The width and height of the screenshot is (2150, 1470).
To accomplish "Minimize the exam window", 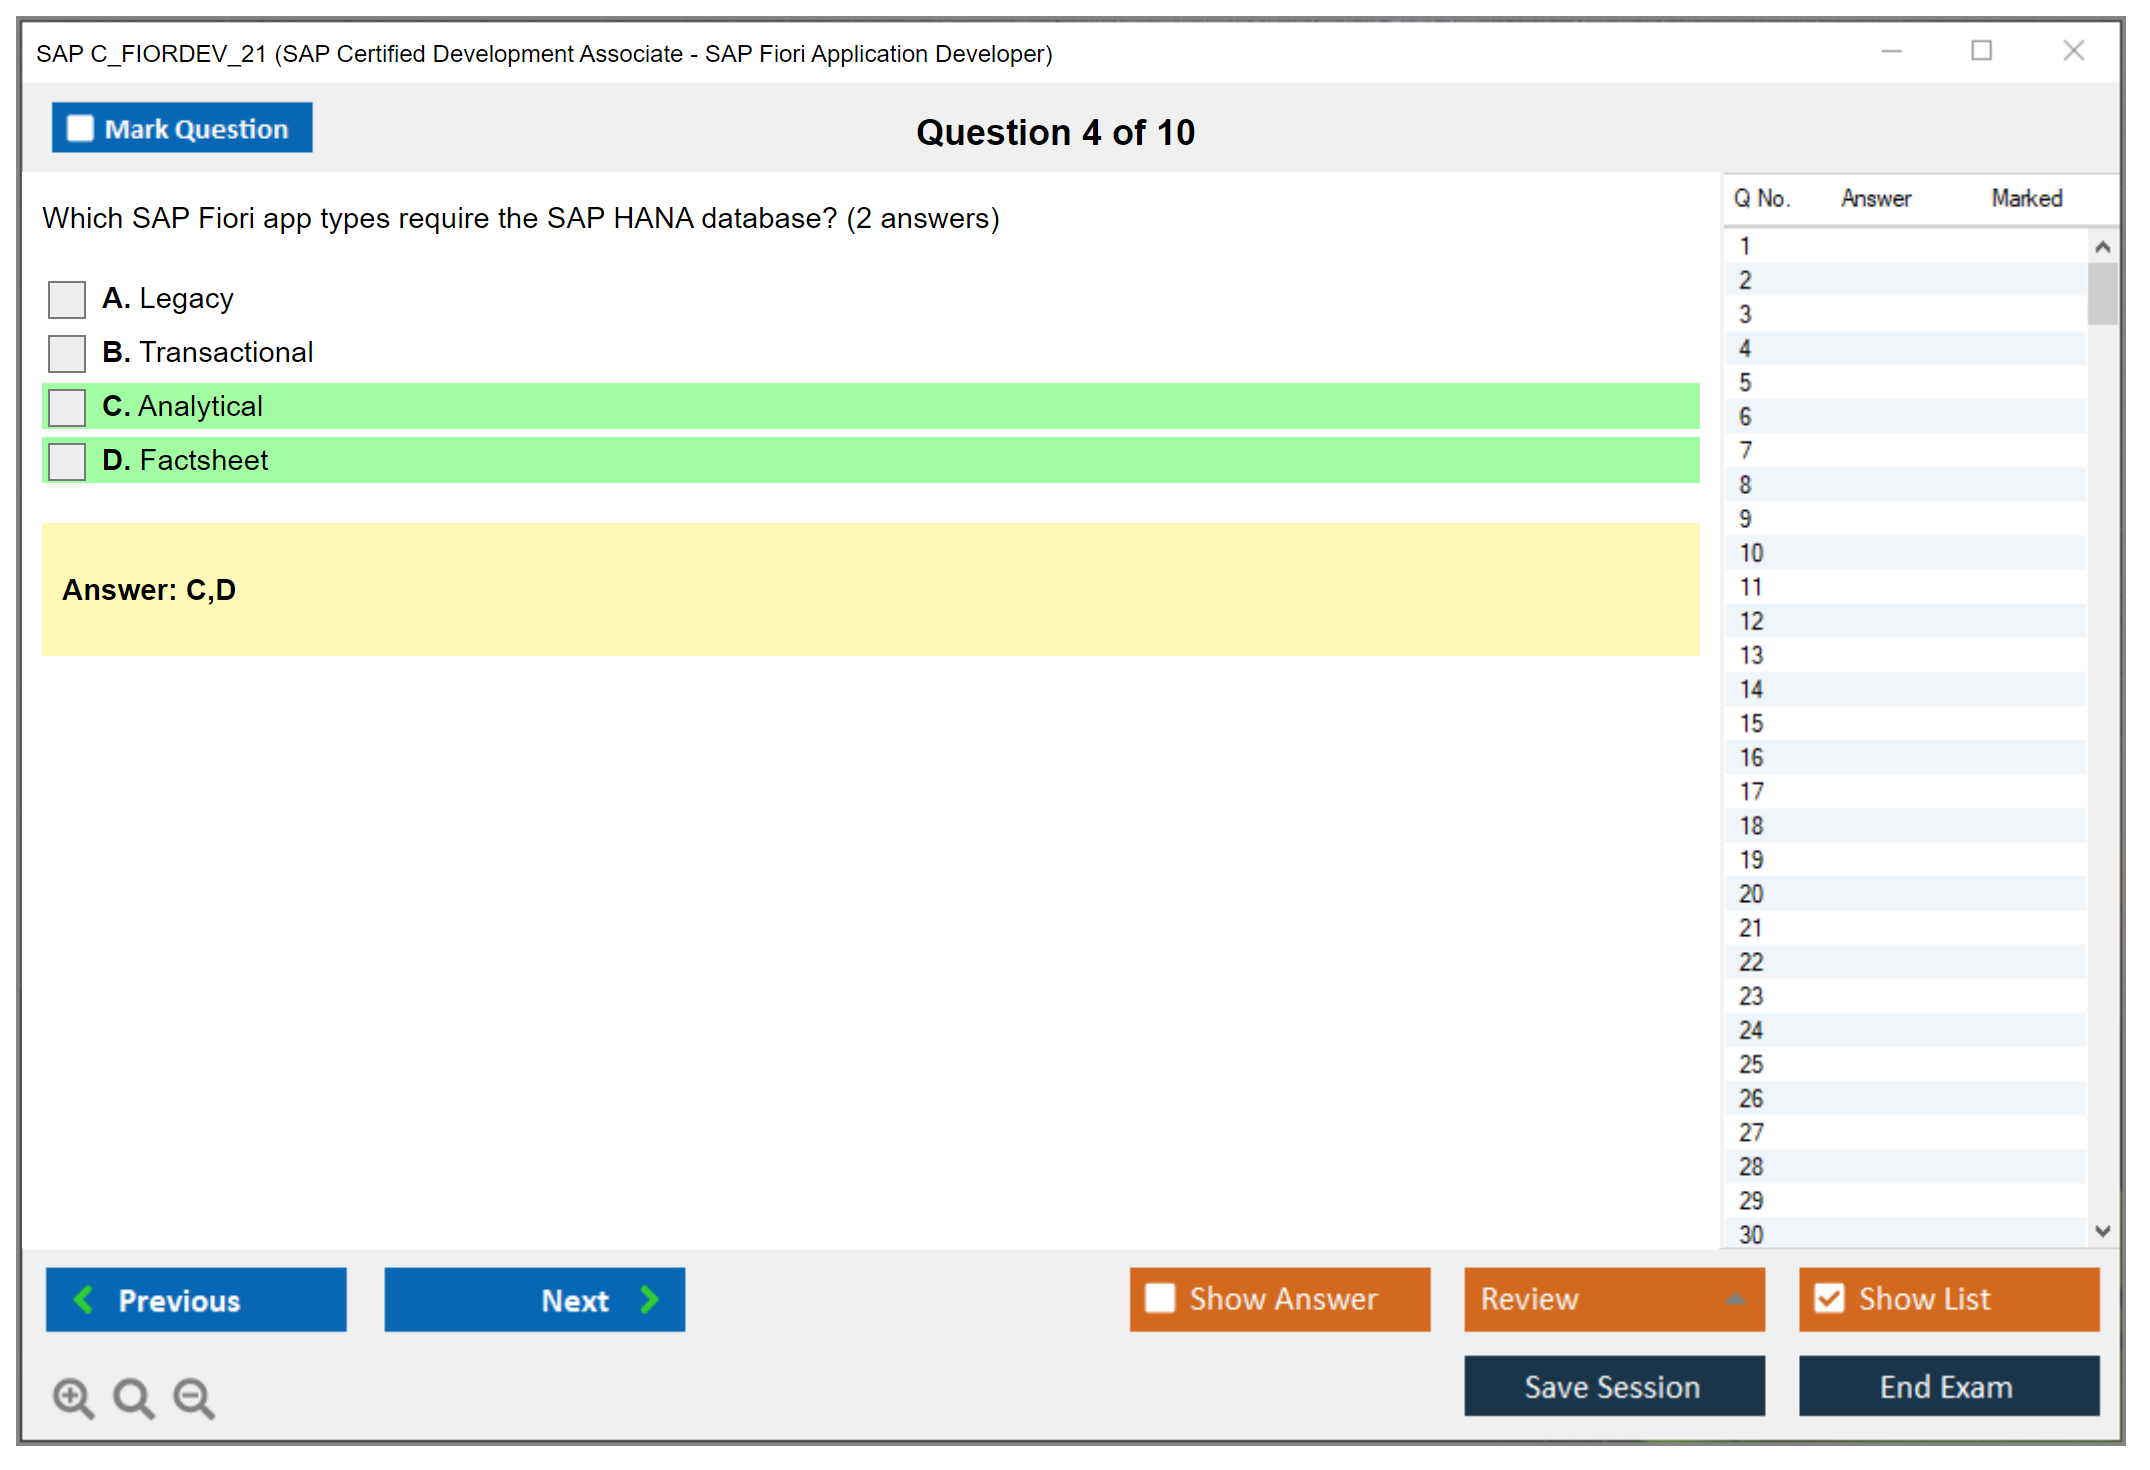I will click(x=1891, y=51).
